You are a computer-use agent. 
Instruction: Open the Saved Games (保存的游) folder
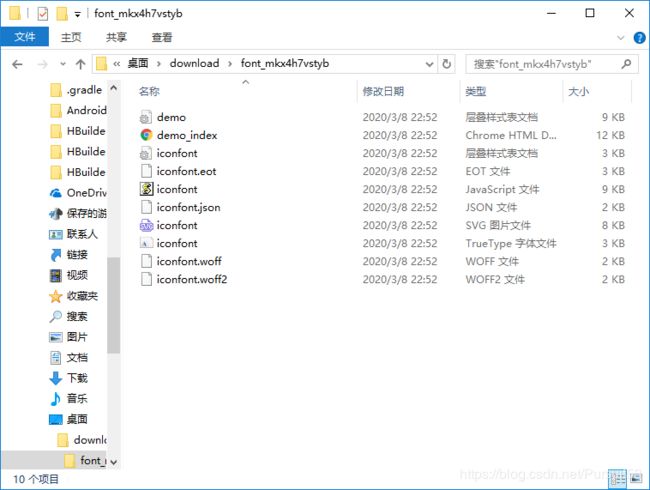(78, 213)
